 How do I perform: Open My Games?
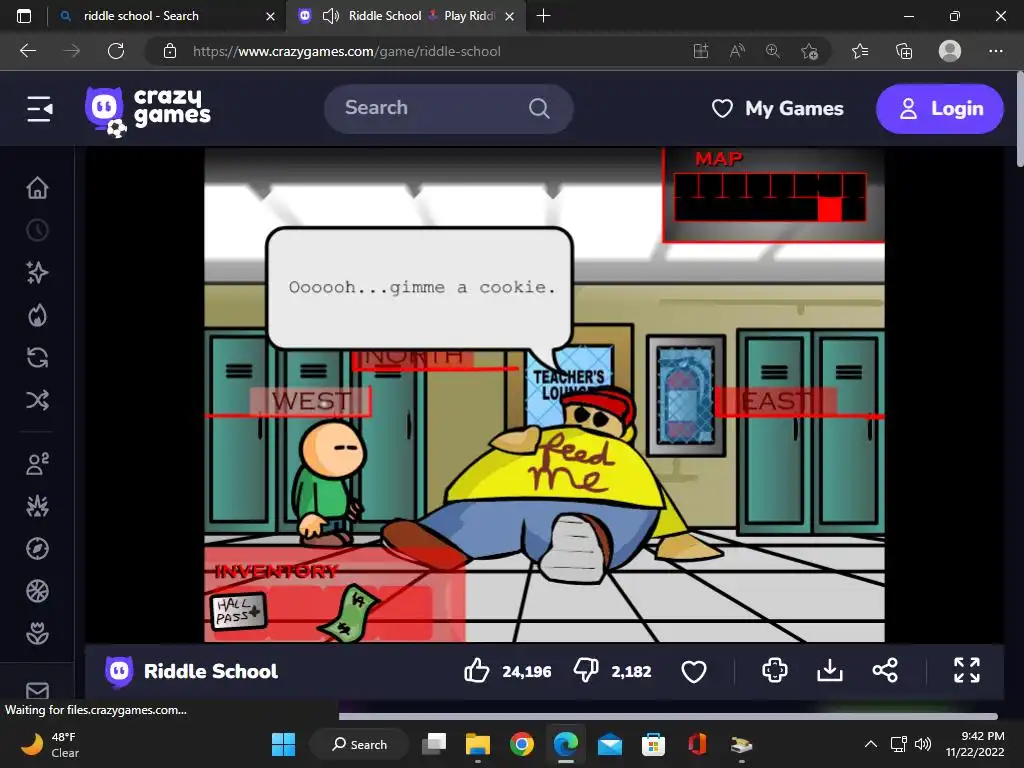point(777,108)
